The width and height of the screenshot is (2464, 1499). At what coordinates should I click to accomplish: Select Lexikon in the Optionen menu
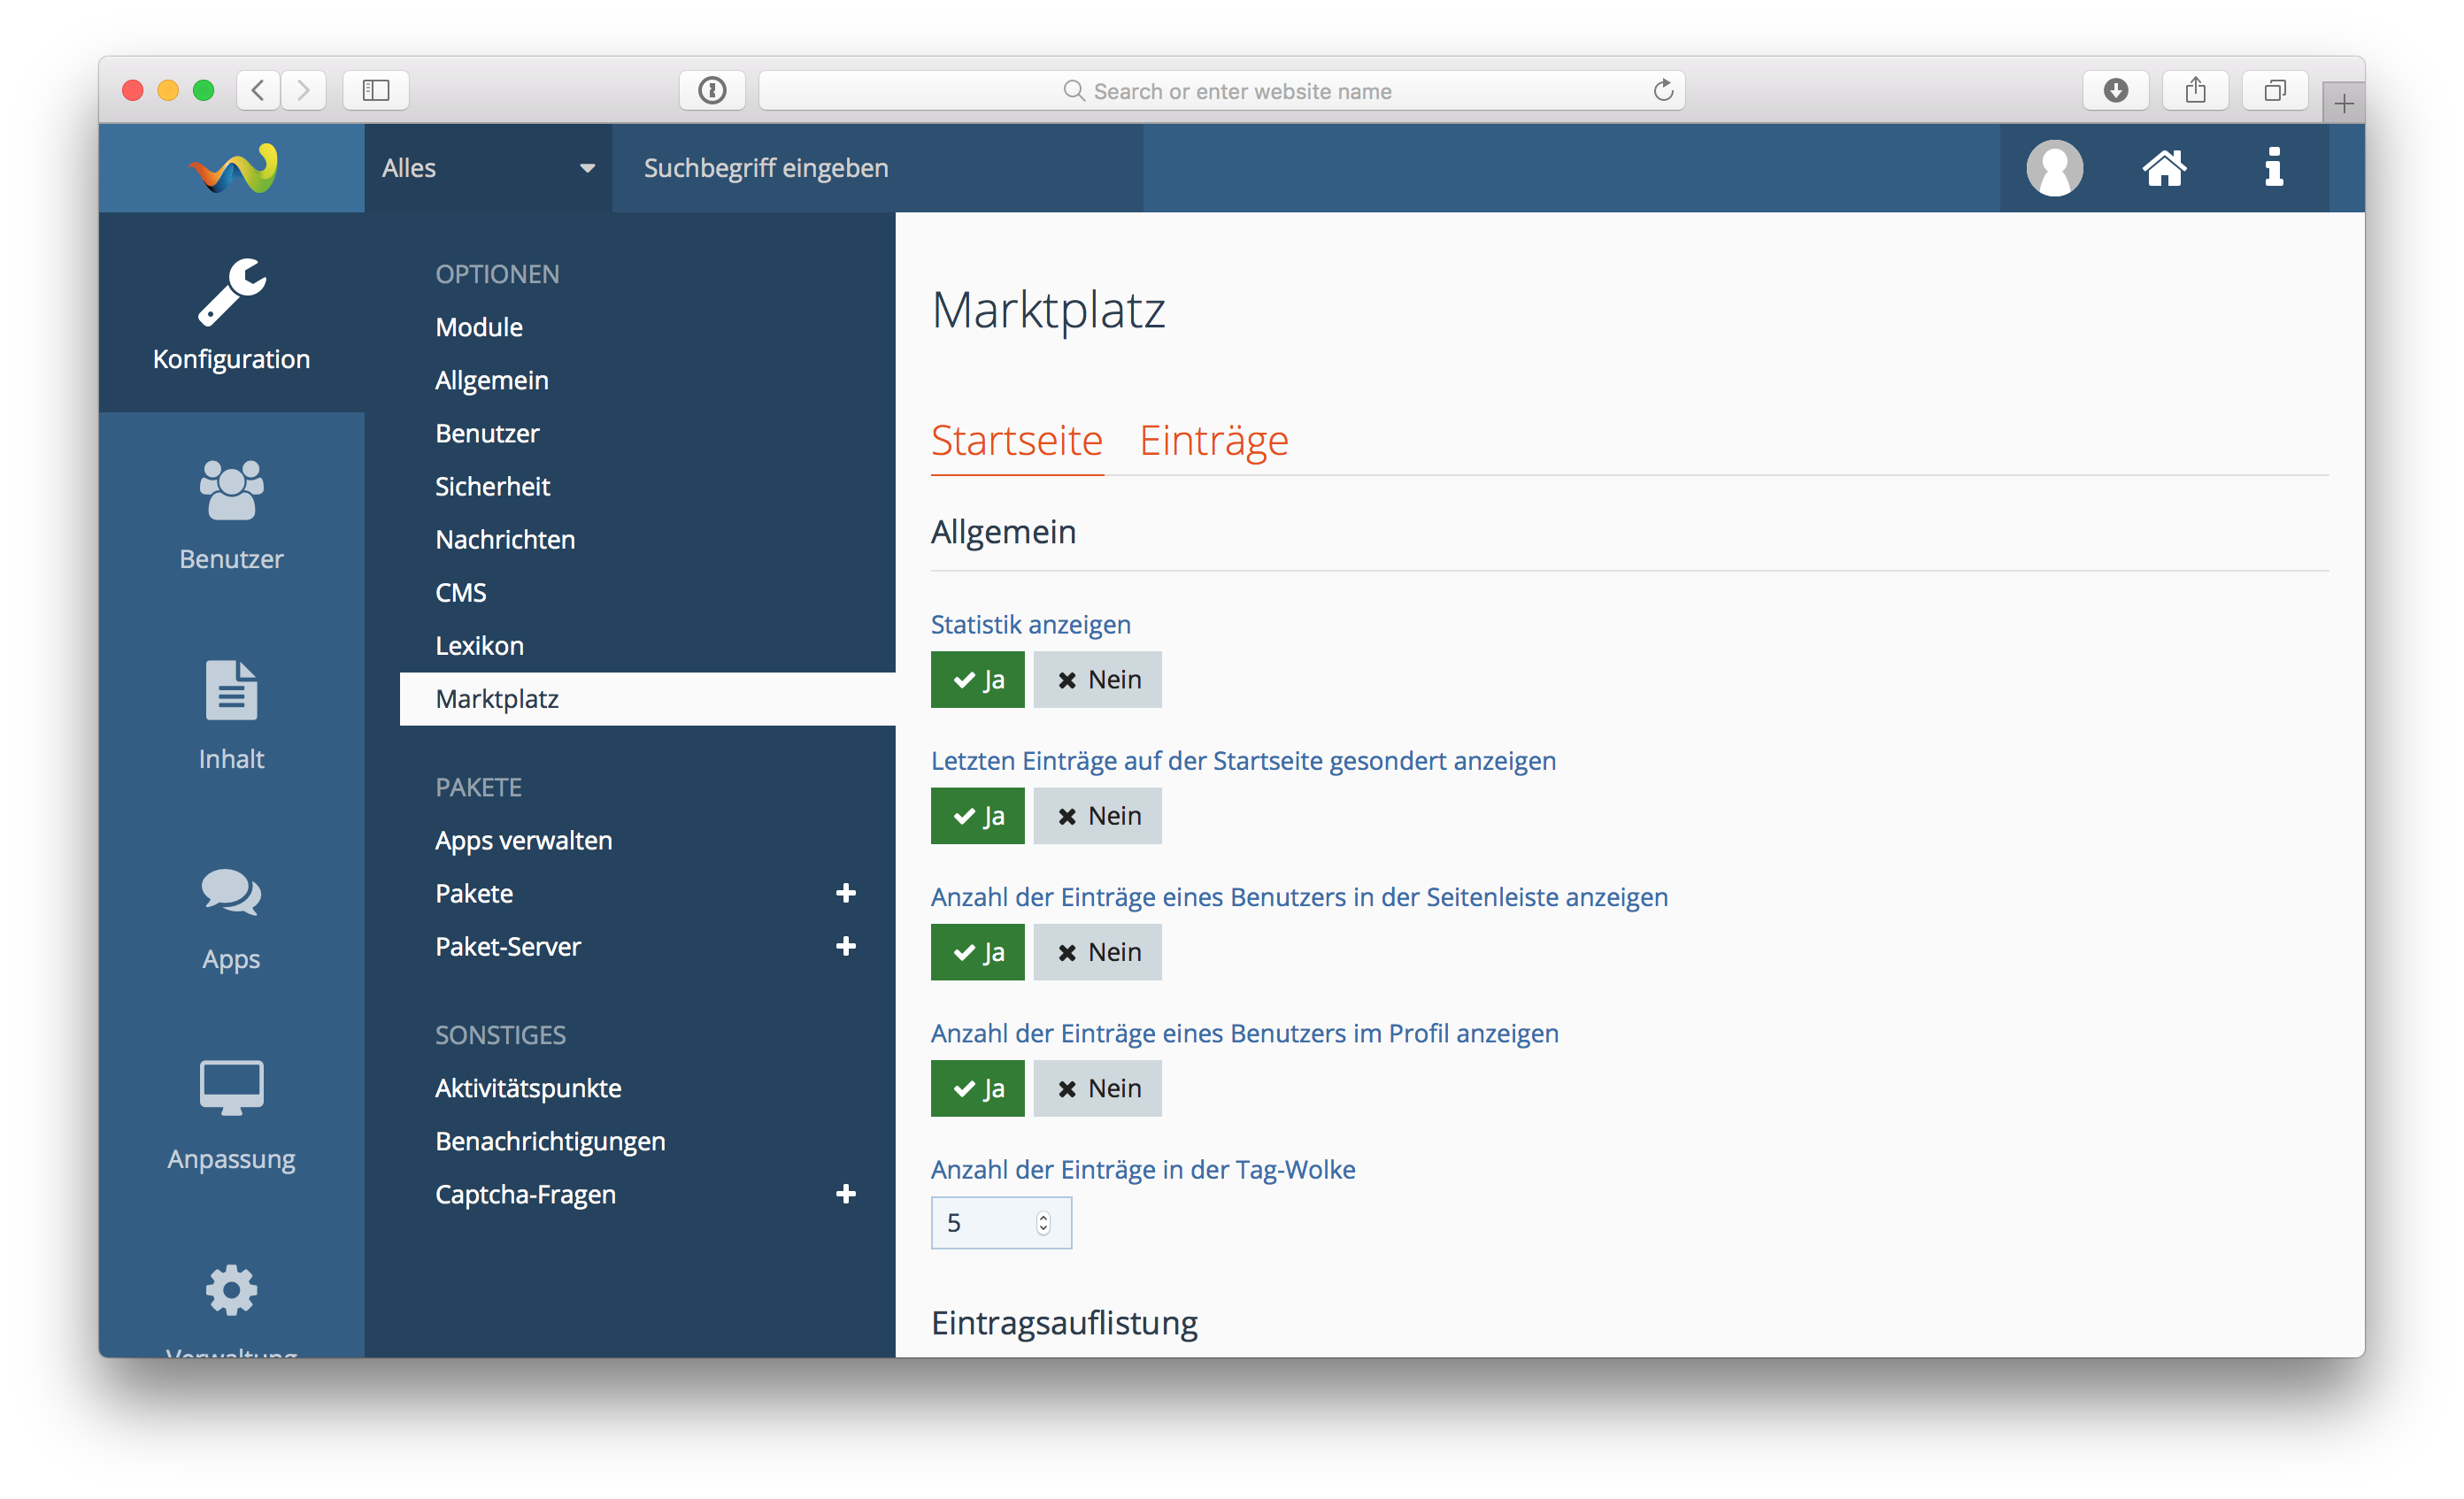pos(479,646)
